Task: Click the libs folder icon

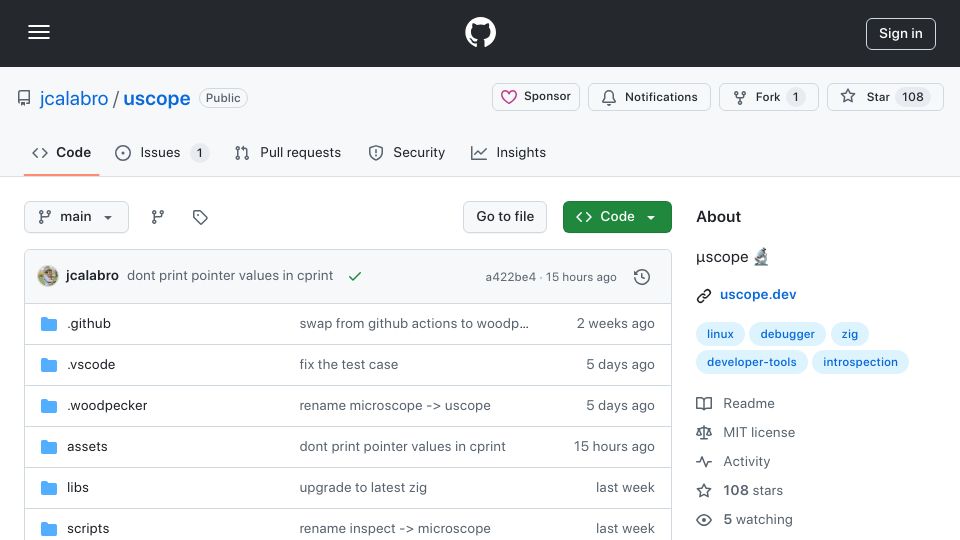Action: [x=49, y=488]
